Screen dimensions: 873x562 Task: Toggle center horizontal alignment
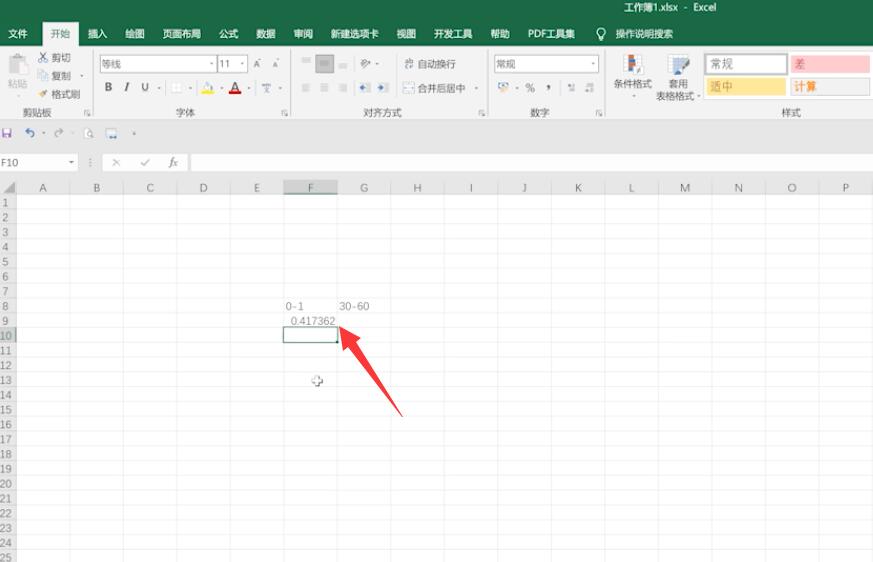(324, 87)
